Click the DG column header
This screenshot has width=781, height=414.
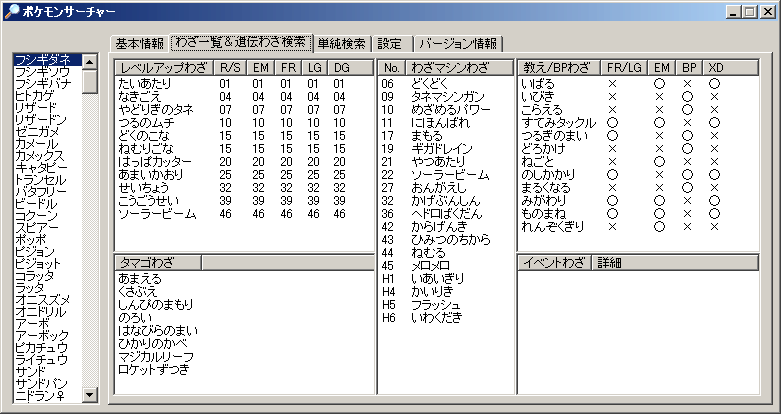tap(350, 68)
